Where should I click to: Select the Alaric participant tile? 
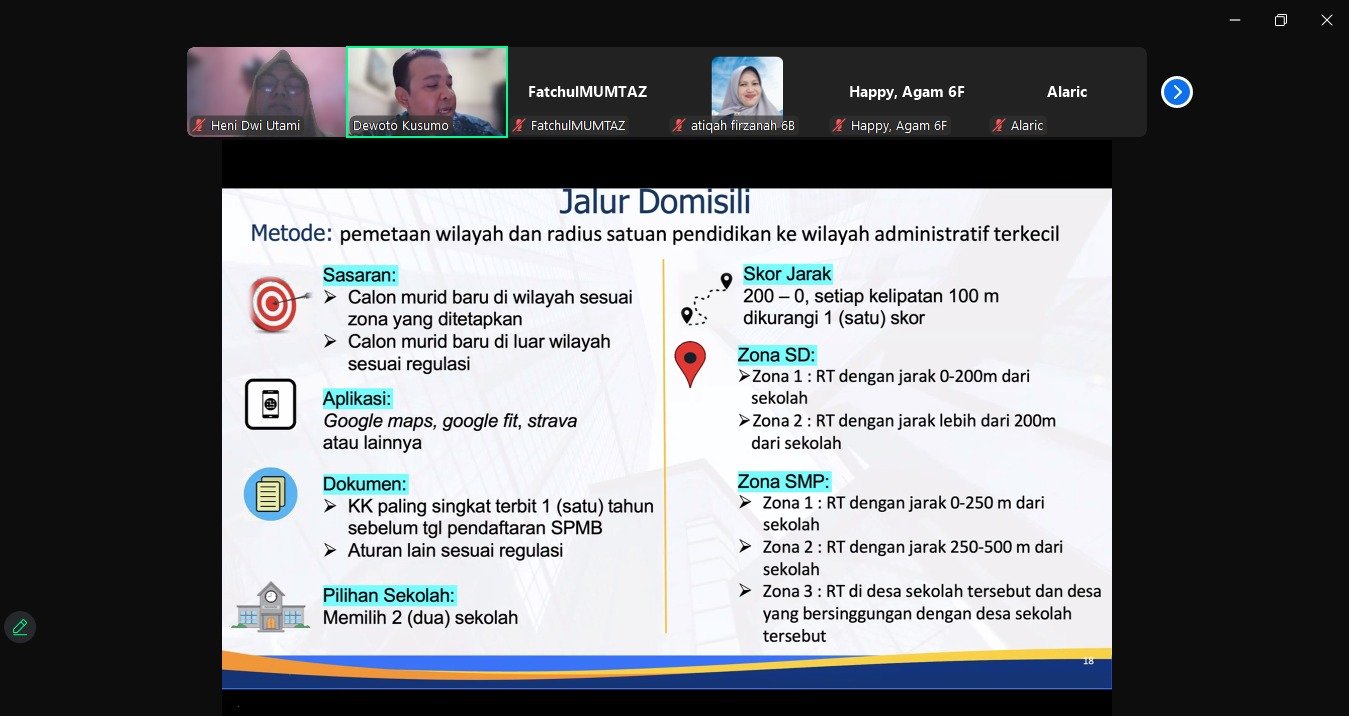pos(1067,91)
